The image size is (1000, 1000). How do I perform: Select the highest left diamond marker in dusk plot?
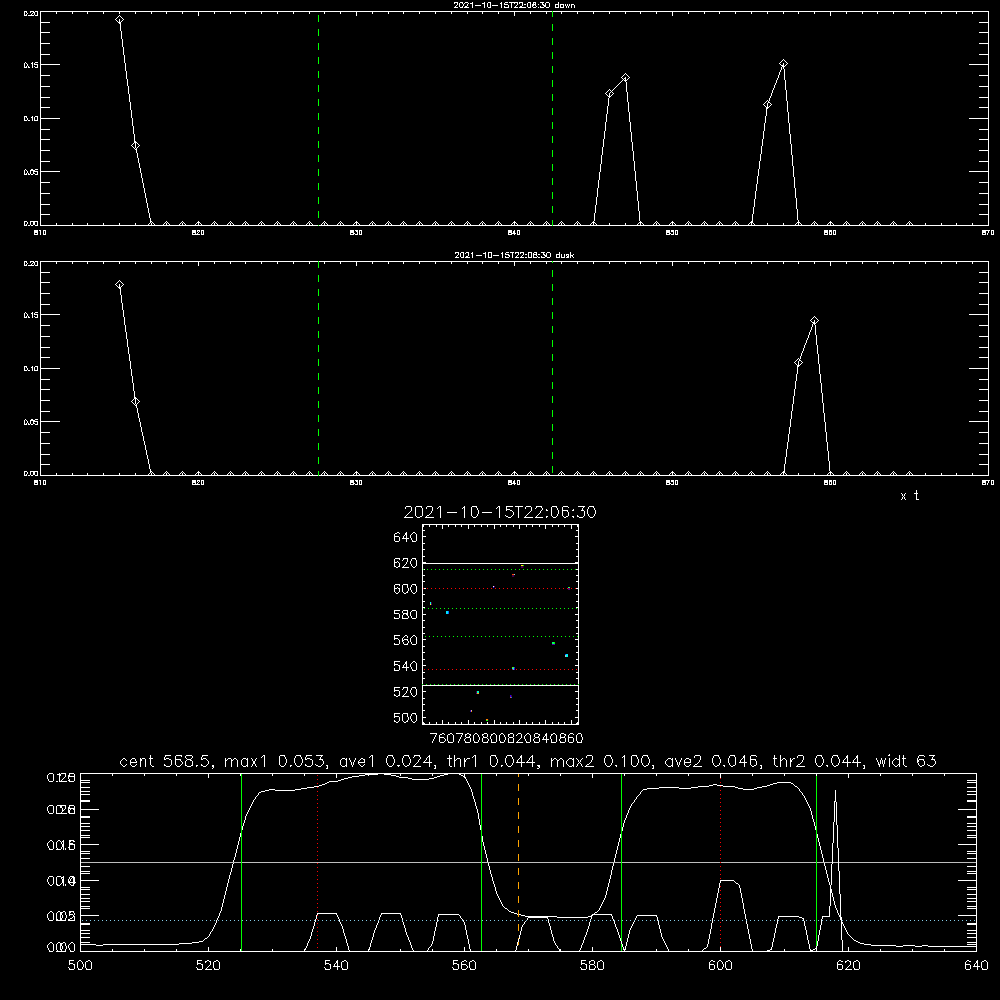119,284
